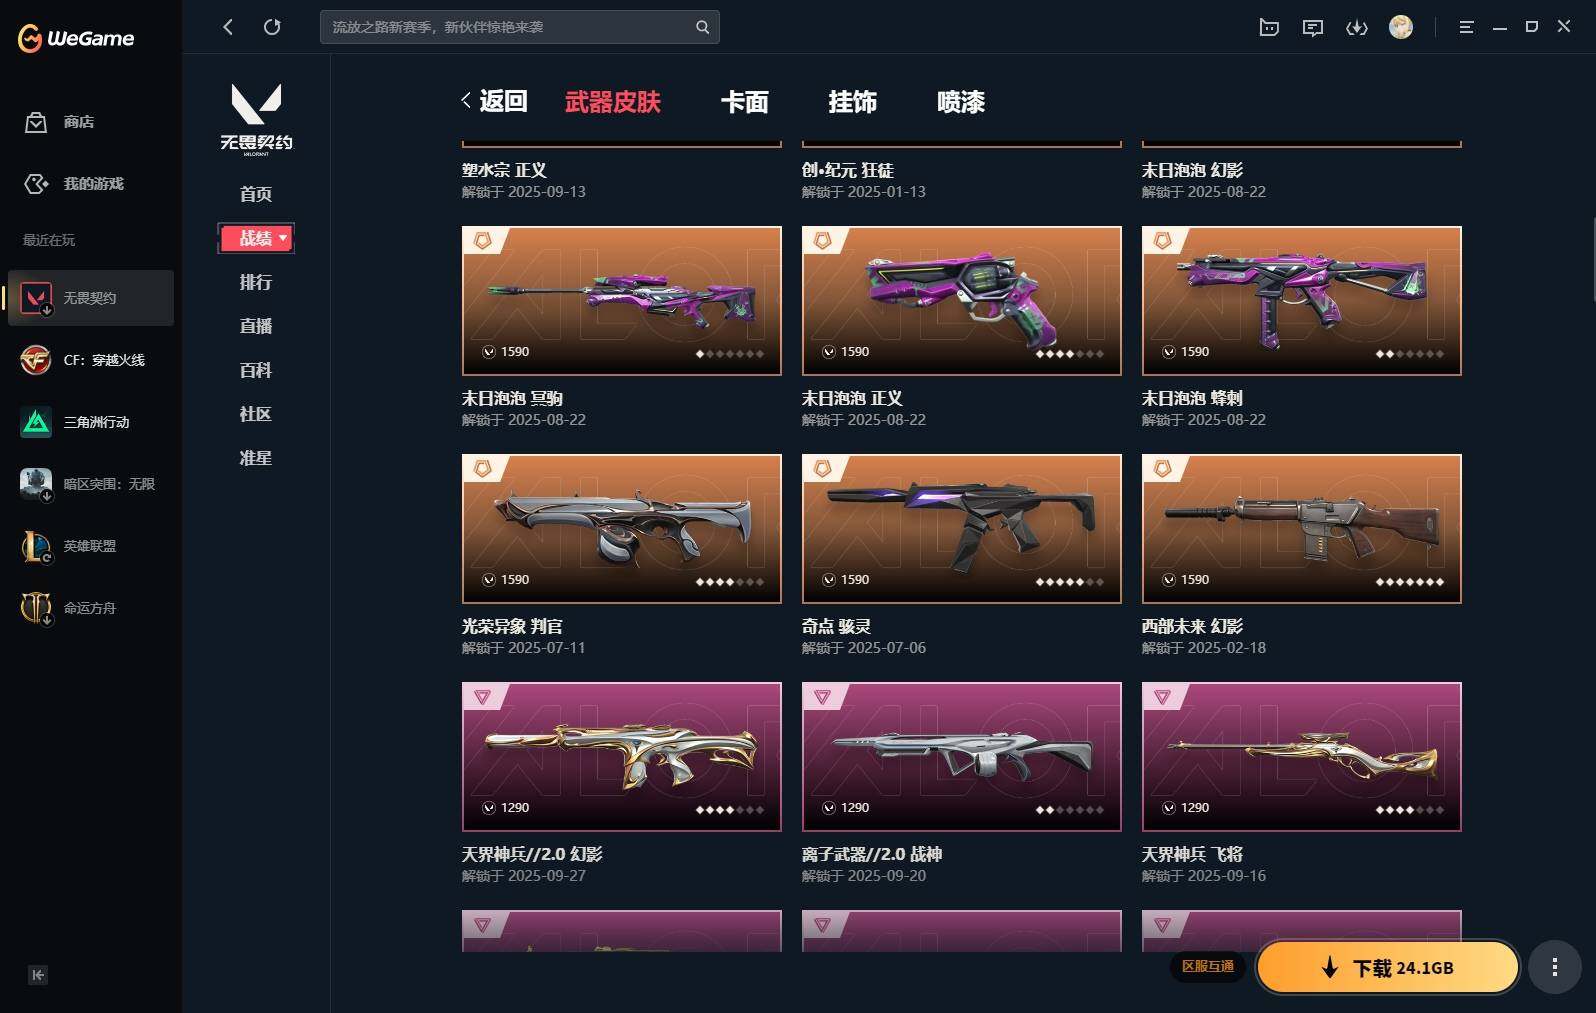The height and width of the screenshot is (1013, 1596).
Task: Open the game library folder icon
Action: tap(1269, 27)
